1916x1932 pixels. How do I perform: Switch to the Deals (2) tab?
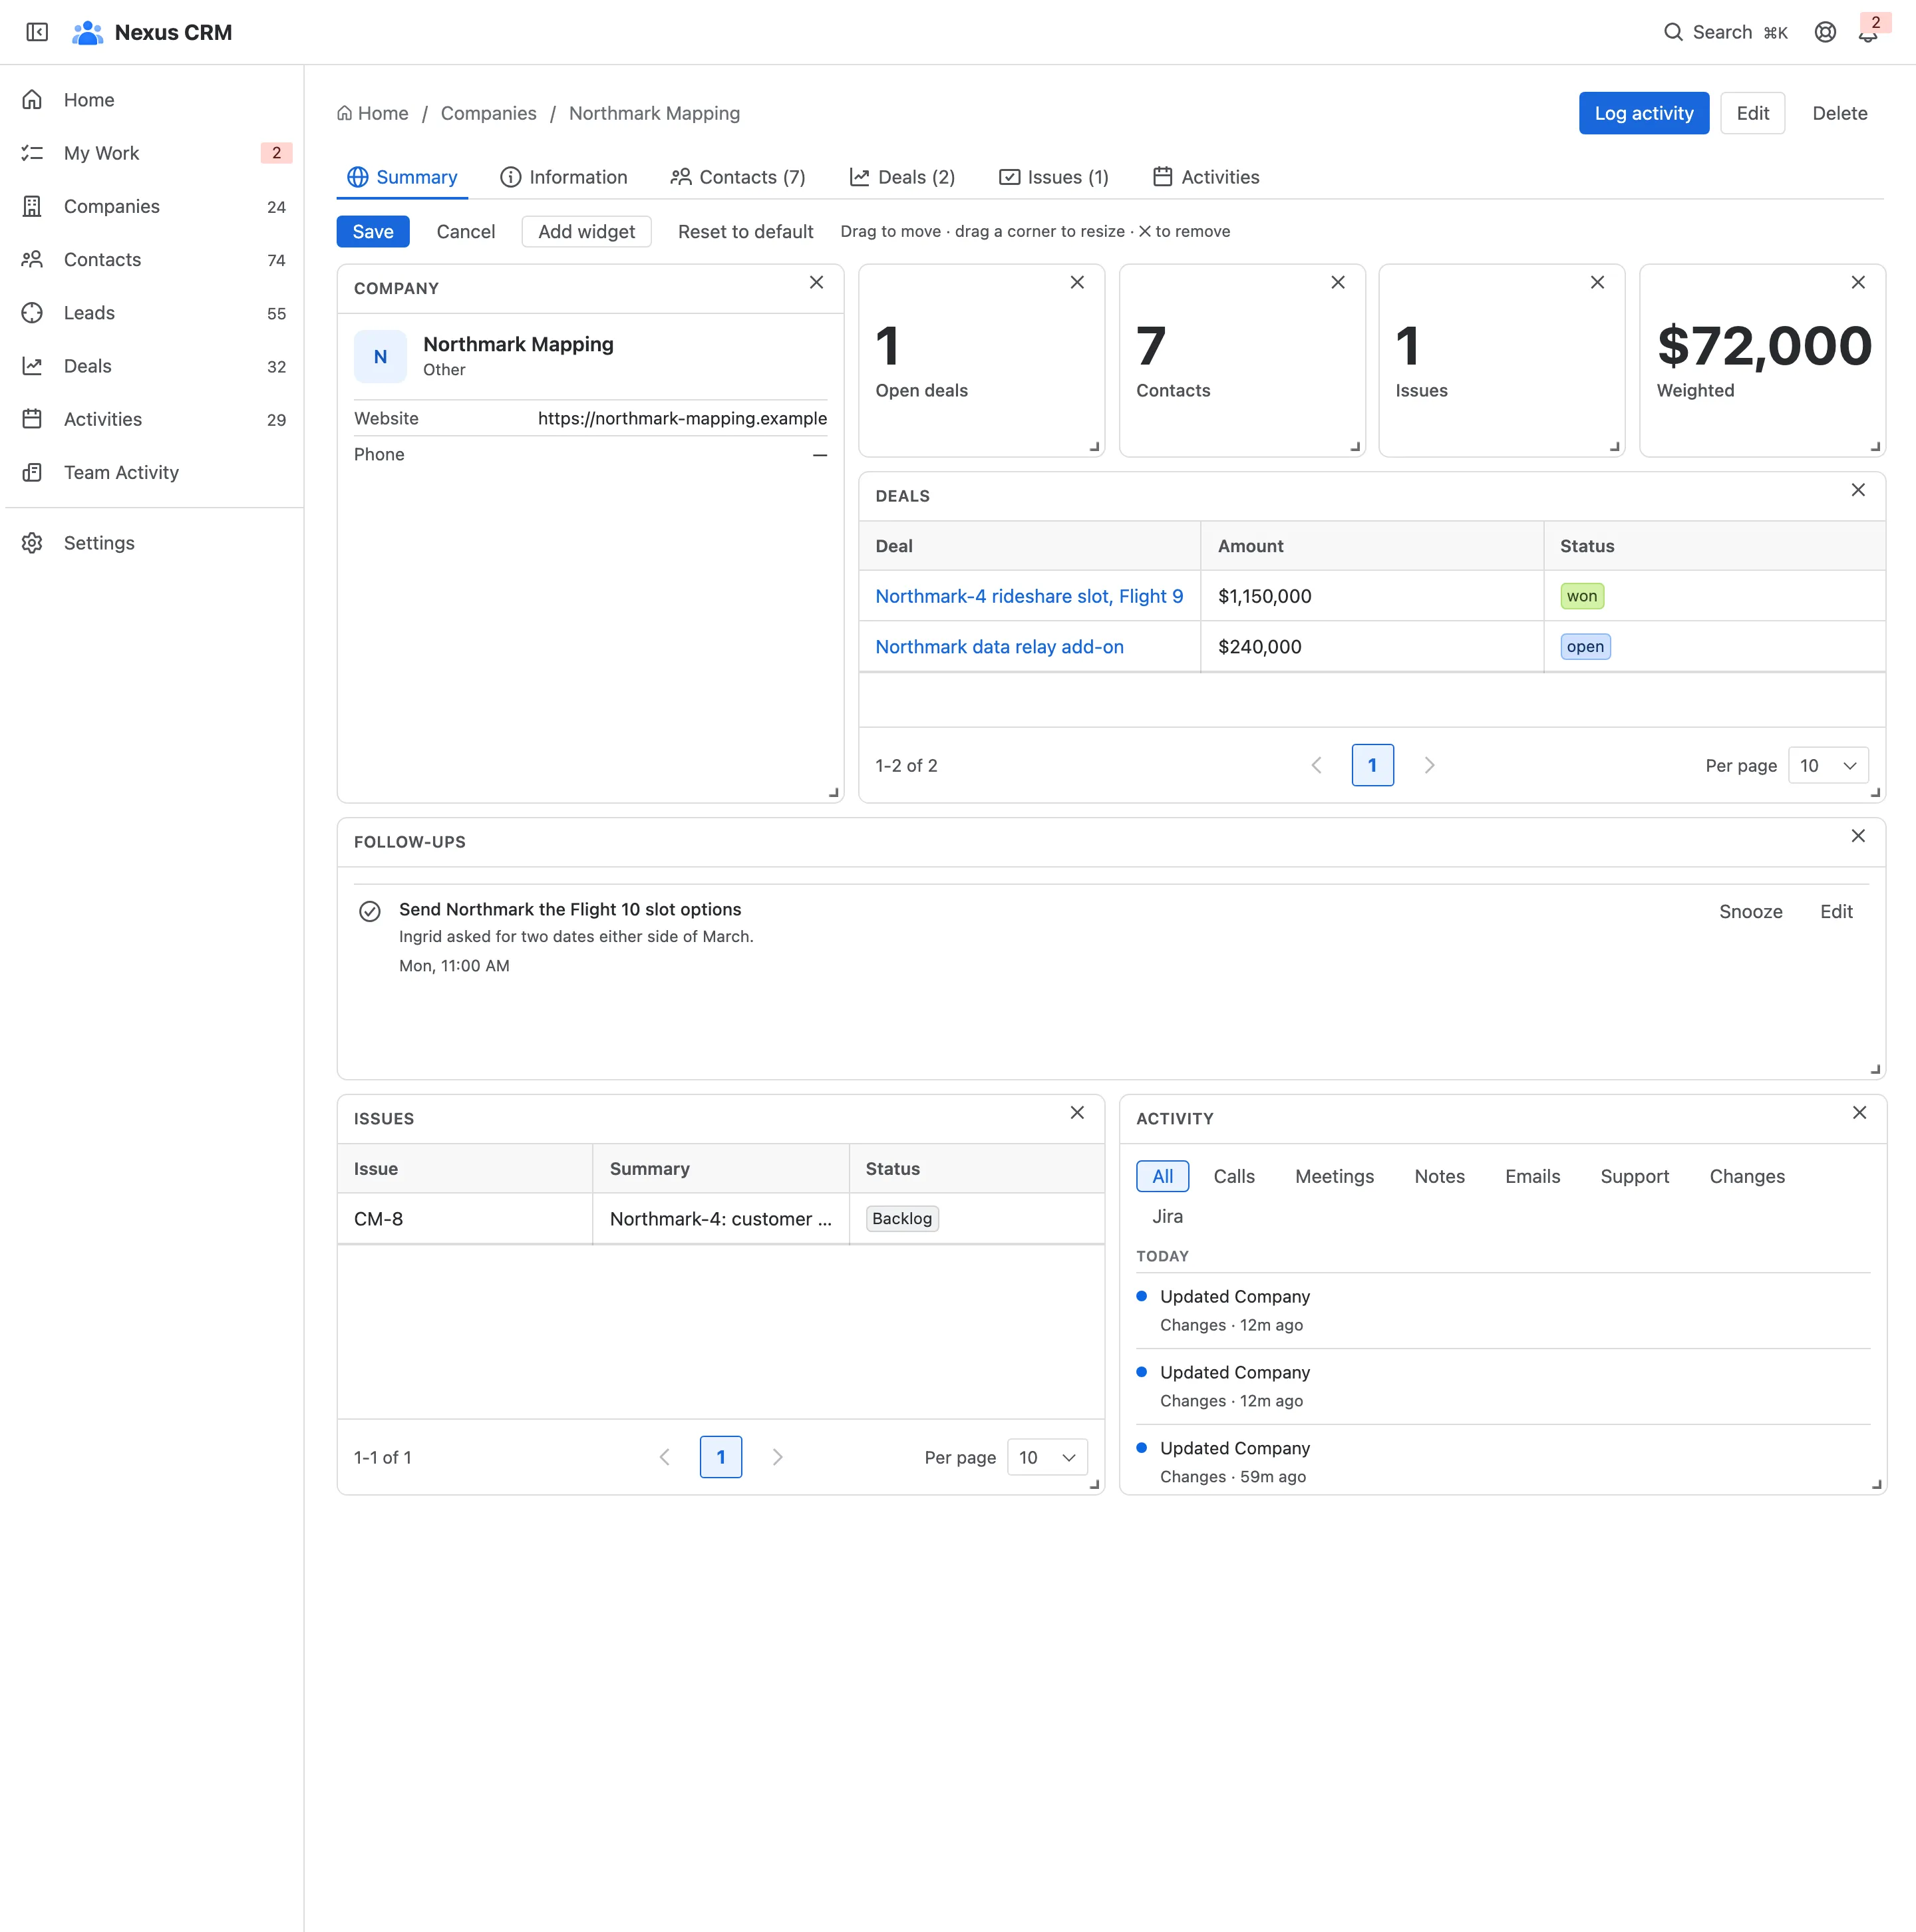[902, 177]
